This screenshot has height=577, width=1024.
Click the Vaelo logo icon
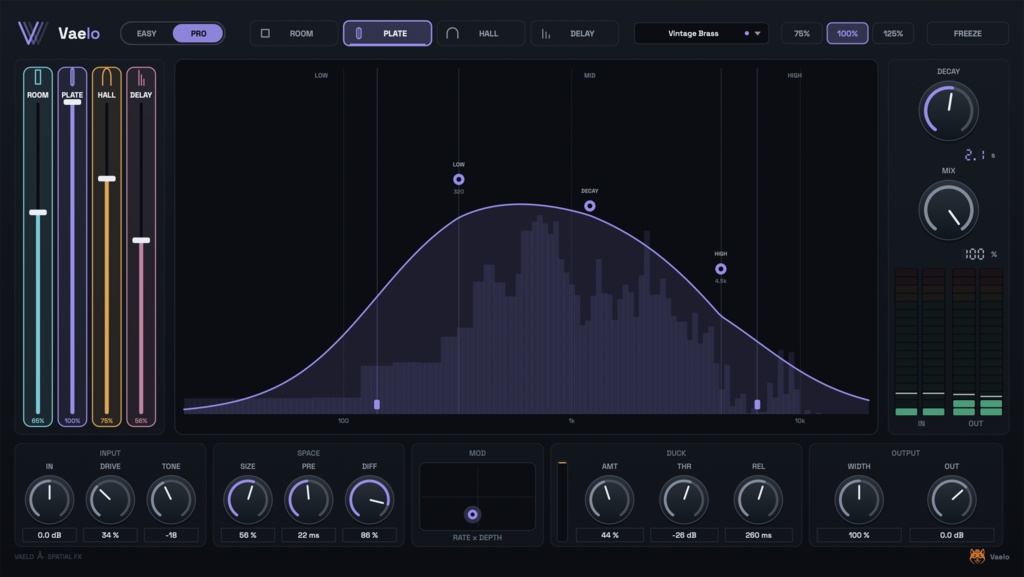(x=33, y=33)
